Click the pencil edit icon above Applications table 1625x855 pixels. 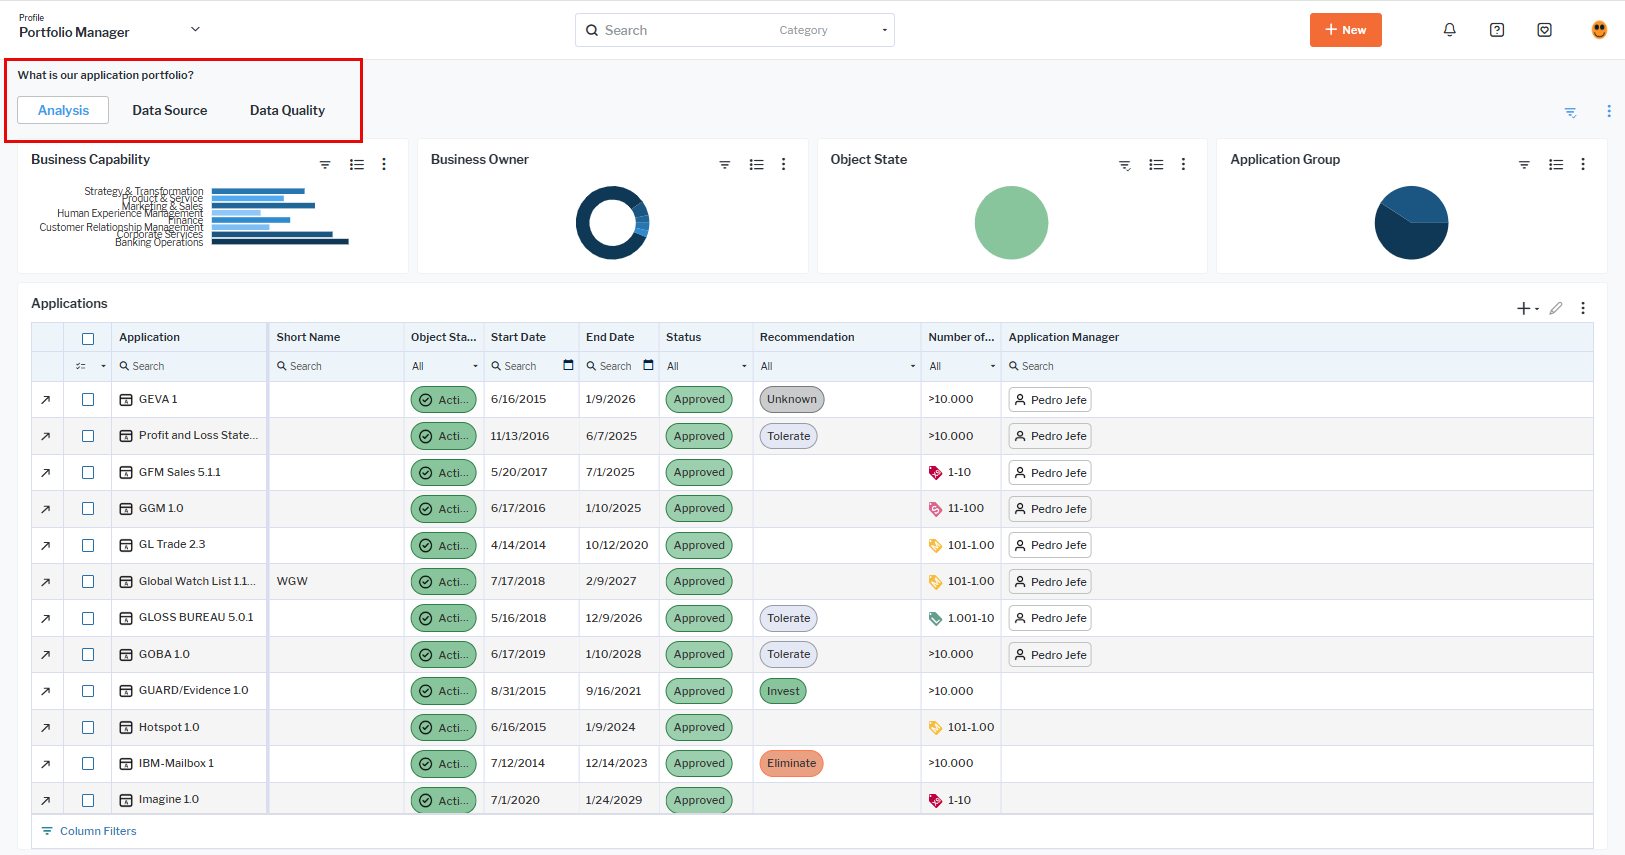[1556, 308]
